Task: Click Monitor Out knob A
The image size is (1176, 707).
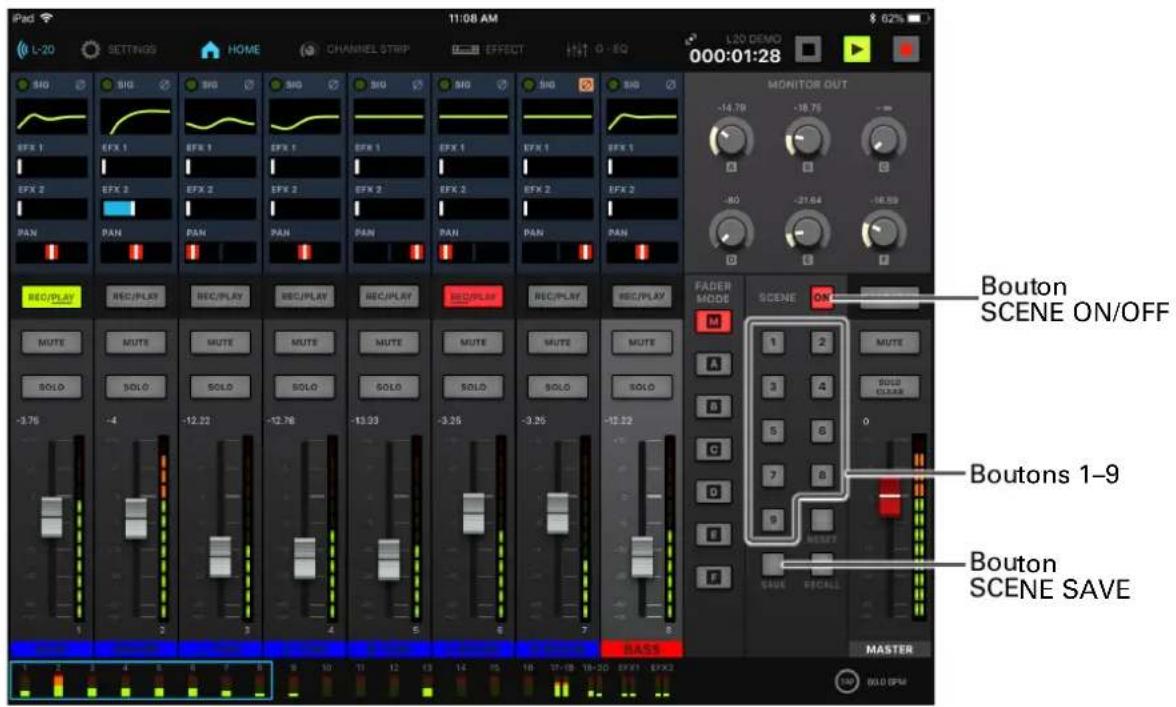Action: coord(731,140)
